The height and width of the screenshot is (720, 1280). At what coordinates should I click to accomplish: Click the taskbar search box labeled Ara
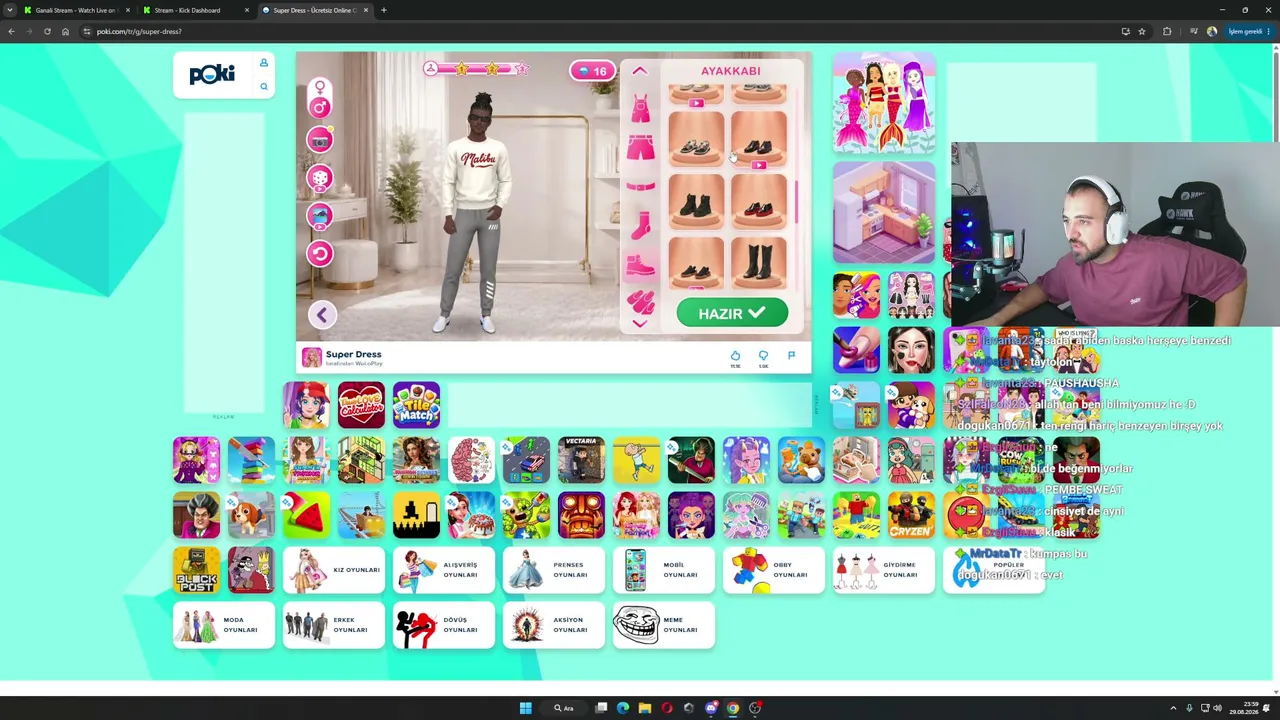(x=565, y=708)
